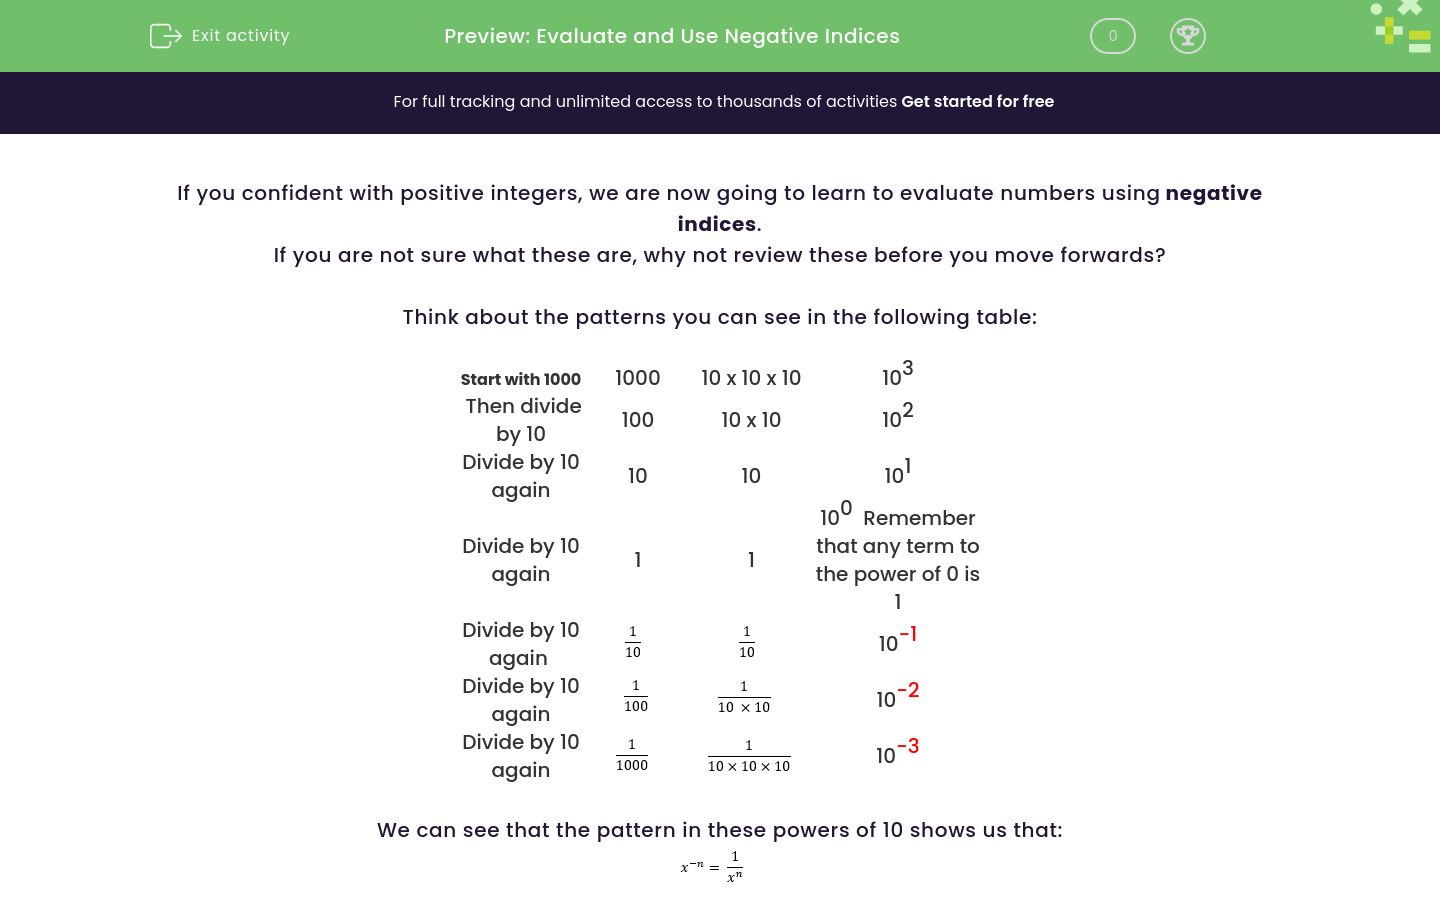Open the trophy achievements icon
This screenshot has width=1440, height=900.
pos(1188,36)
